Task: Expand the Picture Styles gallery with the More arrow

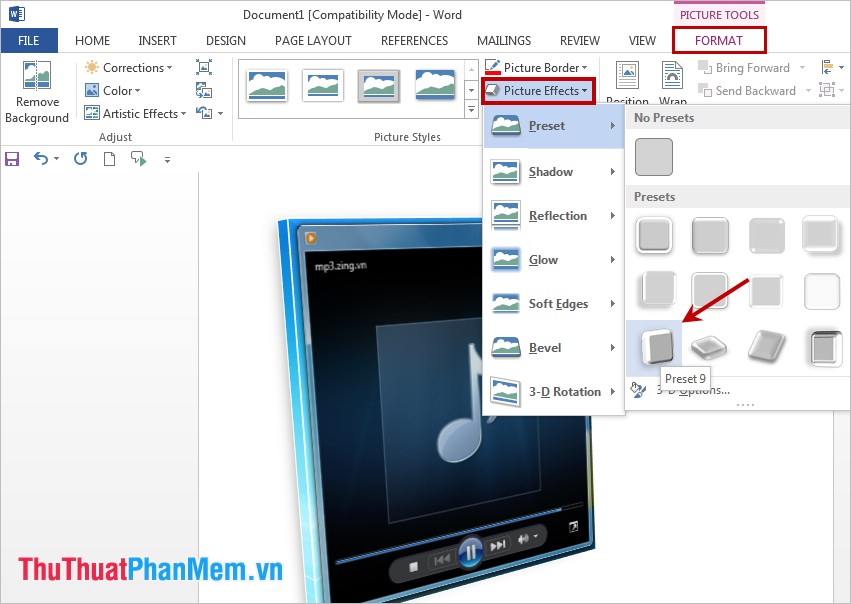Action: (470, 110)
